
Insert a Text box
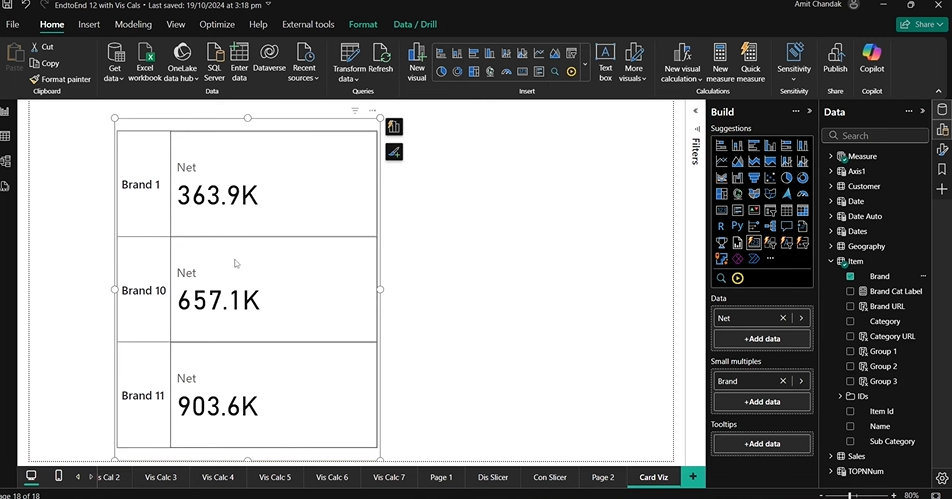click(x=605, y=63)
